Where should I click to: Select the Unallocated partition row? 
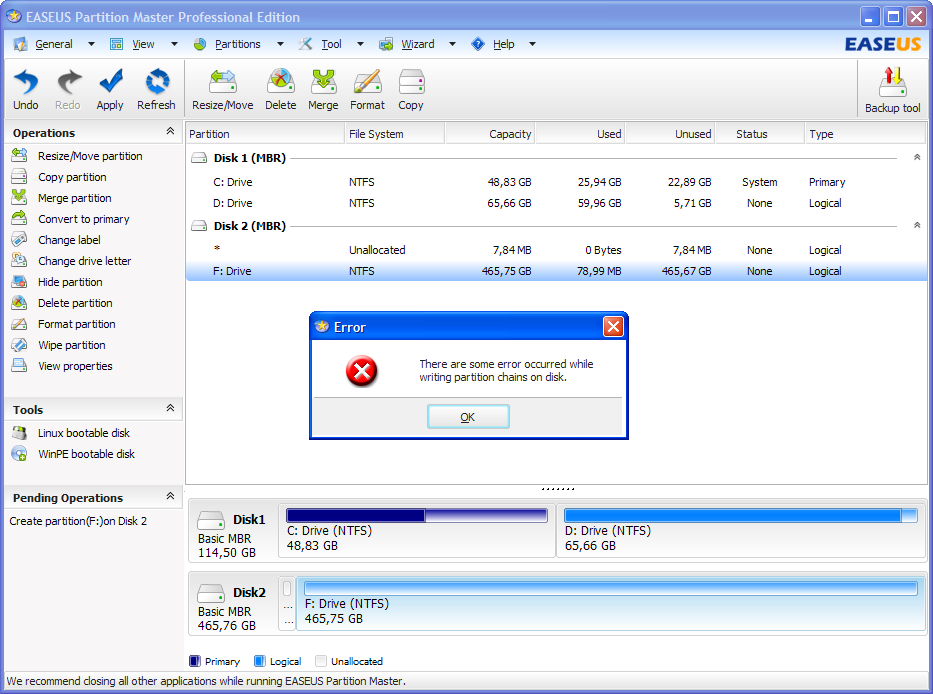pos(556,250)
